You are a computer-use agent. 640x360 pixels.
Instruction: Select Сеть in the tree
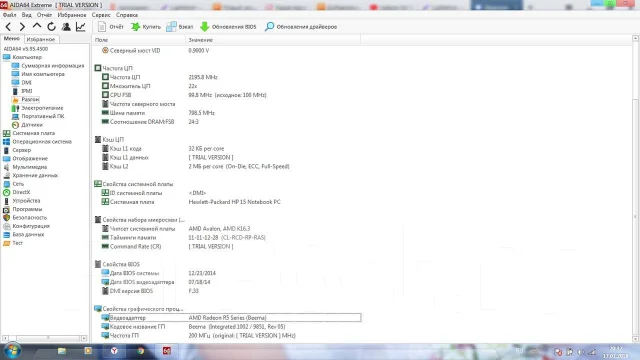pyautogui.click(x=18, y=184)
